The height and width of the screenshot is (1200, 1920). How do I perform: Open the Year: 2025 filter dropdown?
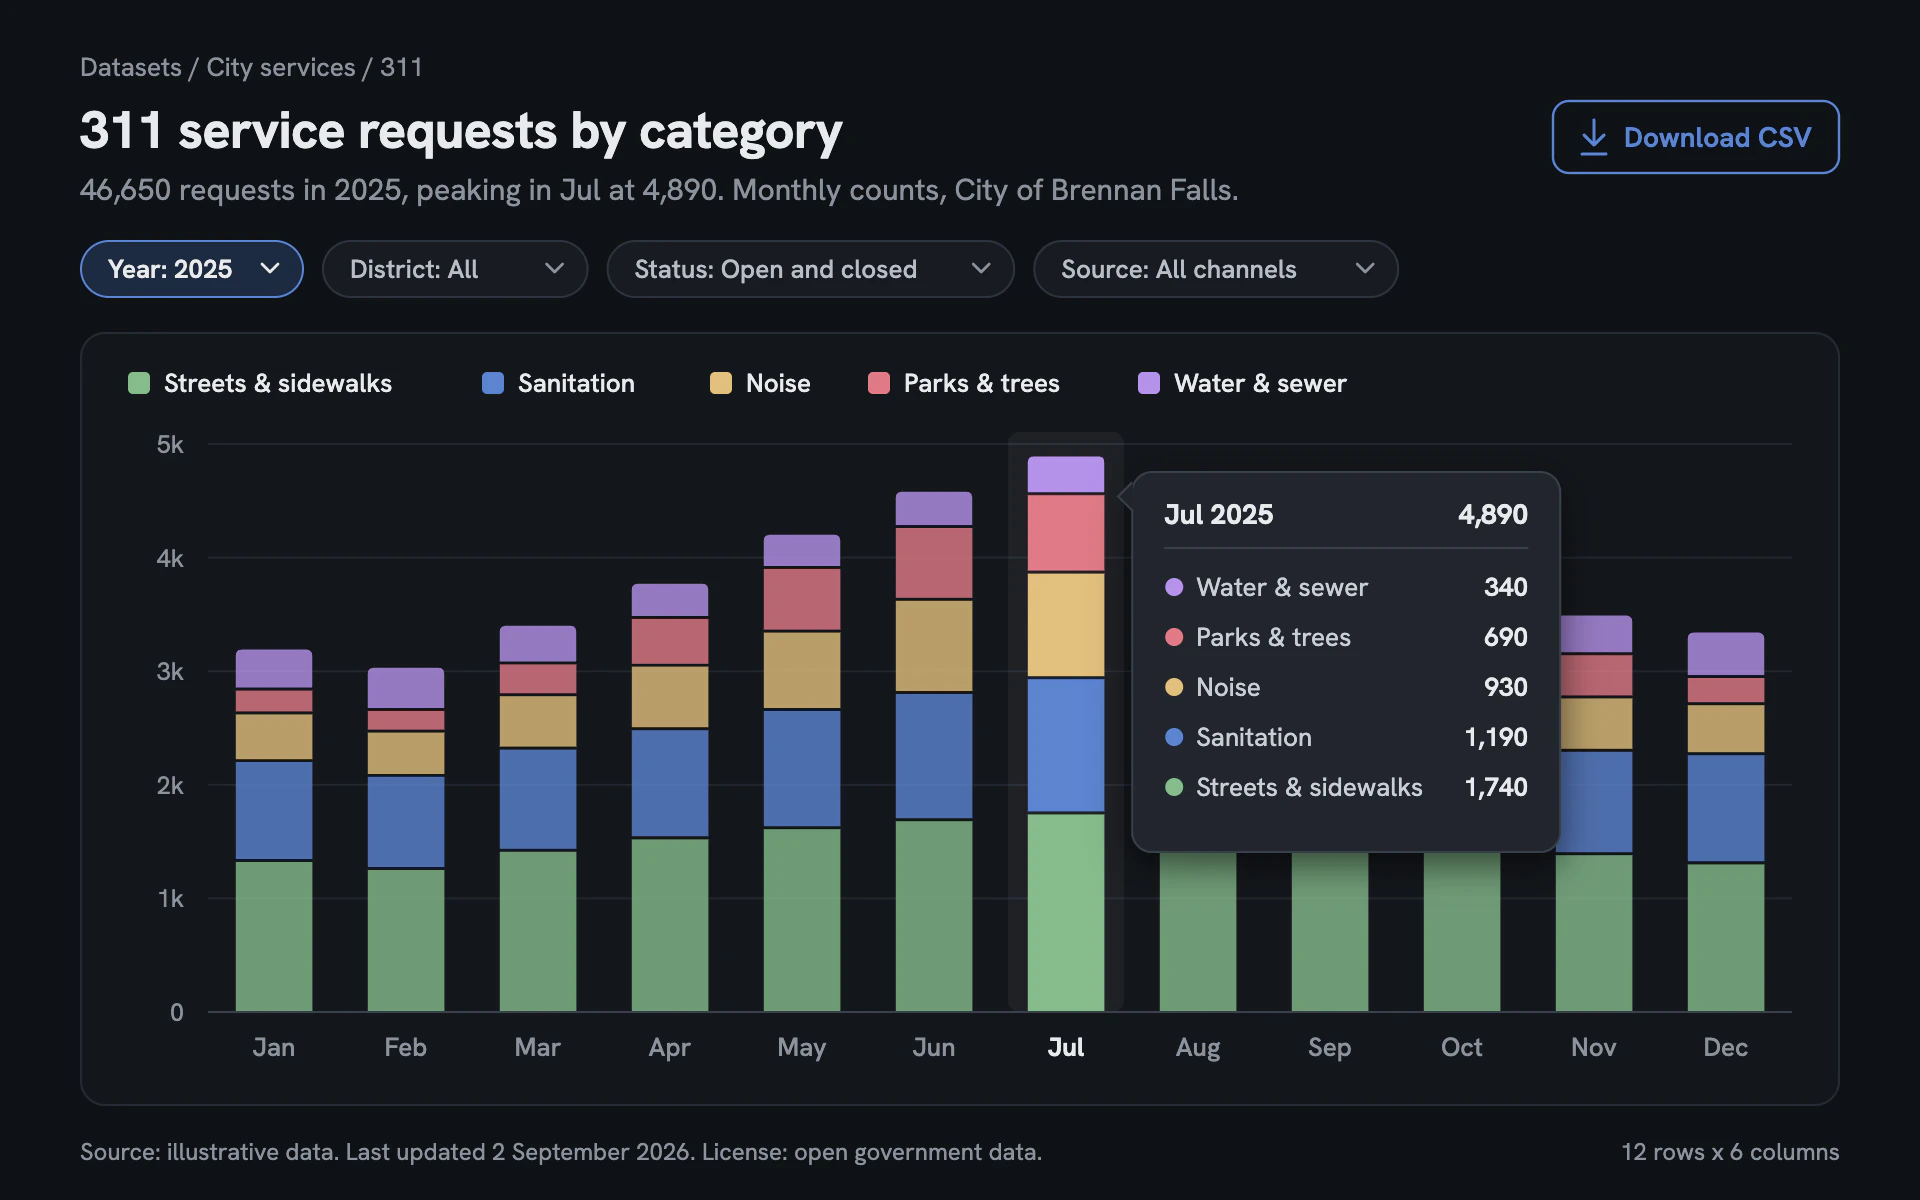(192, 269)
